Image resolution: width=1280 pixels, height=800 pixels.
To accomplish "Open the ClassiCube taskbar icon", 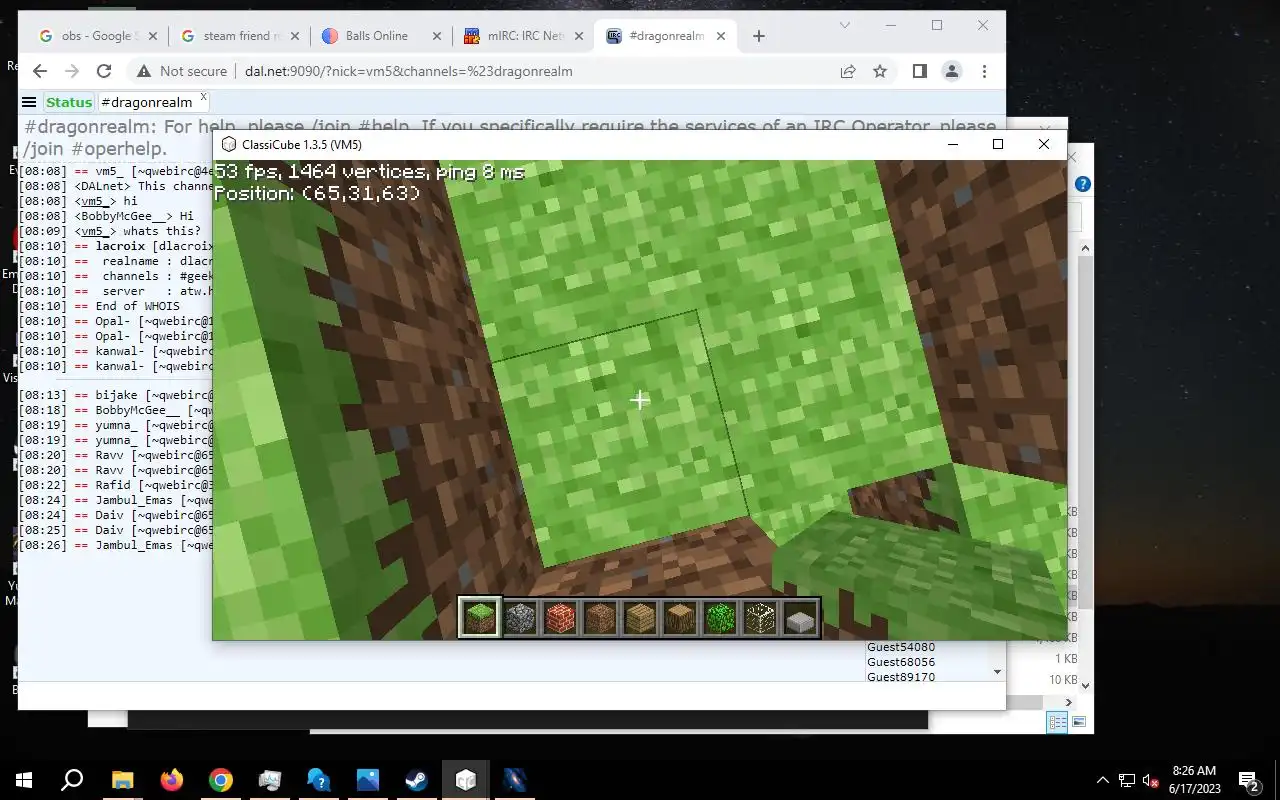I will (465, 780).
